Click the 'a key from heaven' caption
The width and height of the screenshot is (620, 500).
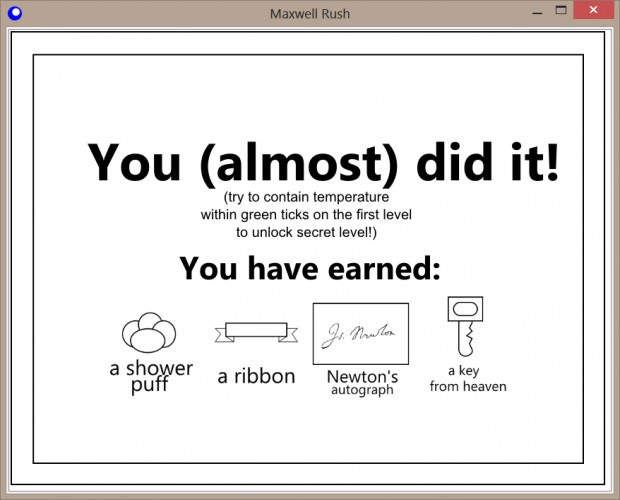(468, 379)
